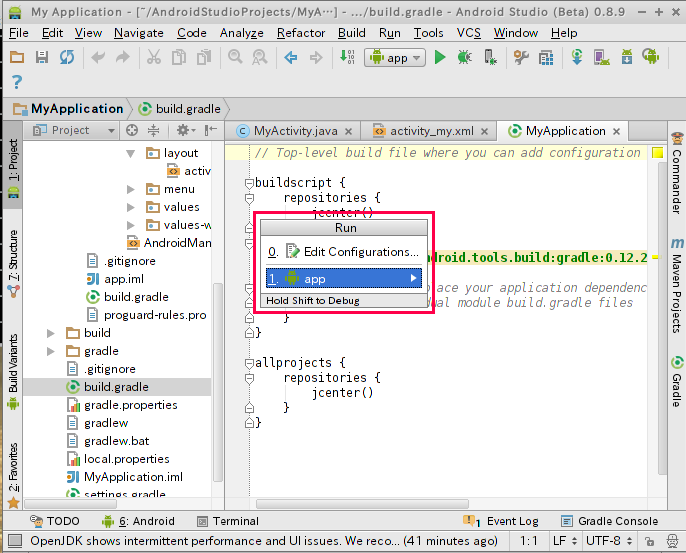686x553 pixels.
Task: Switch to the activity_my.xml tab
Action: point(431,131)
